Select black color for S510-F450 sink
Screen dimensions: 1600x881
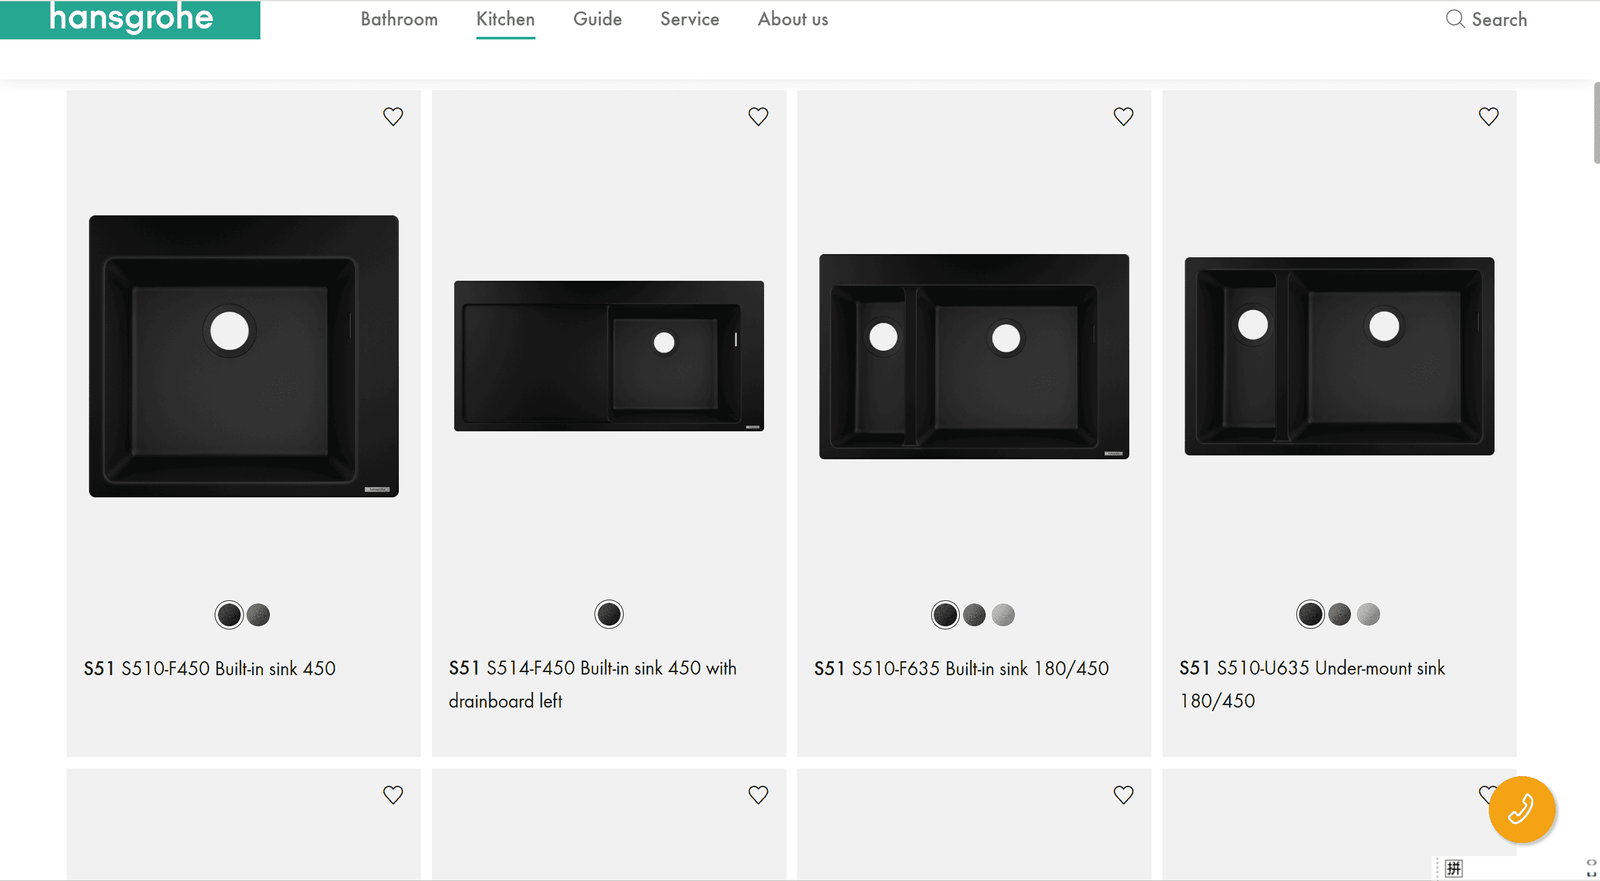pos(229,614)
